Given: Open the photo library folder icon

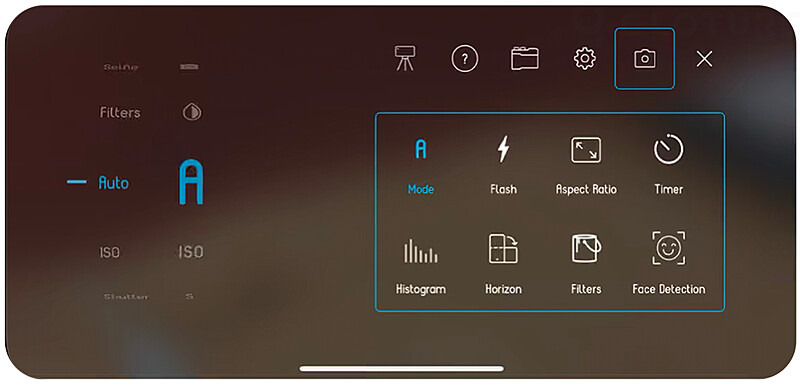Looking at the screenshot, I should coord(525,59).
